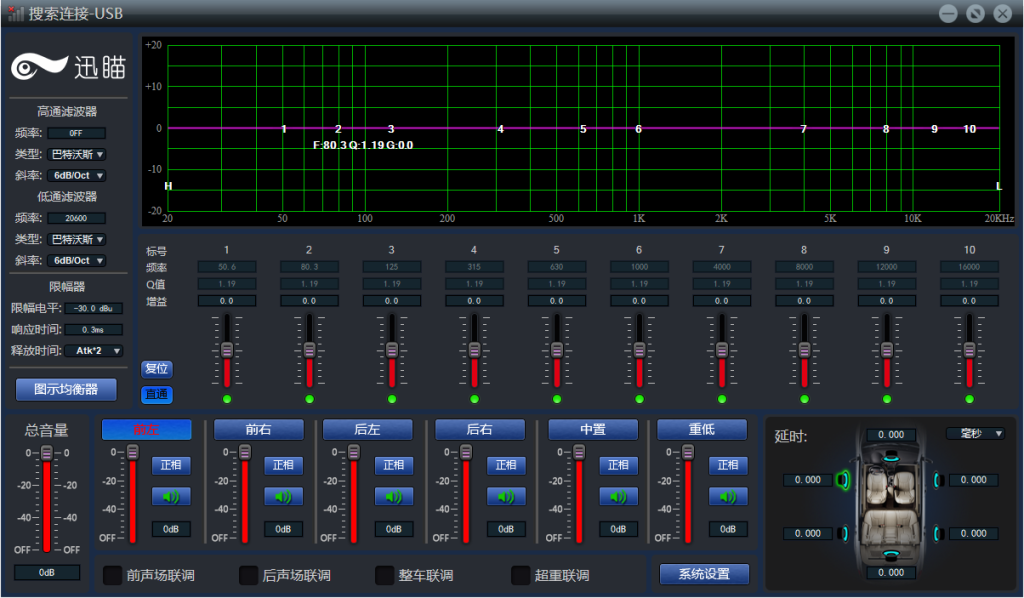The width and height of the screenshot is (1024, 598).
Task: Select center speaker atop car diagram
Action: pyautogui.click(x=891, y=458)
